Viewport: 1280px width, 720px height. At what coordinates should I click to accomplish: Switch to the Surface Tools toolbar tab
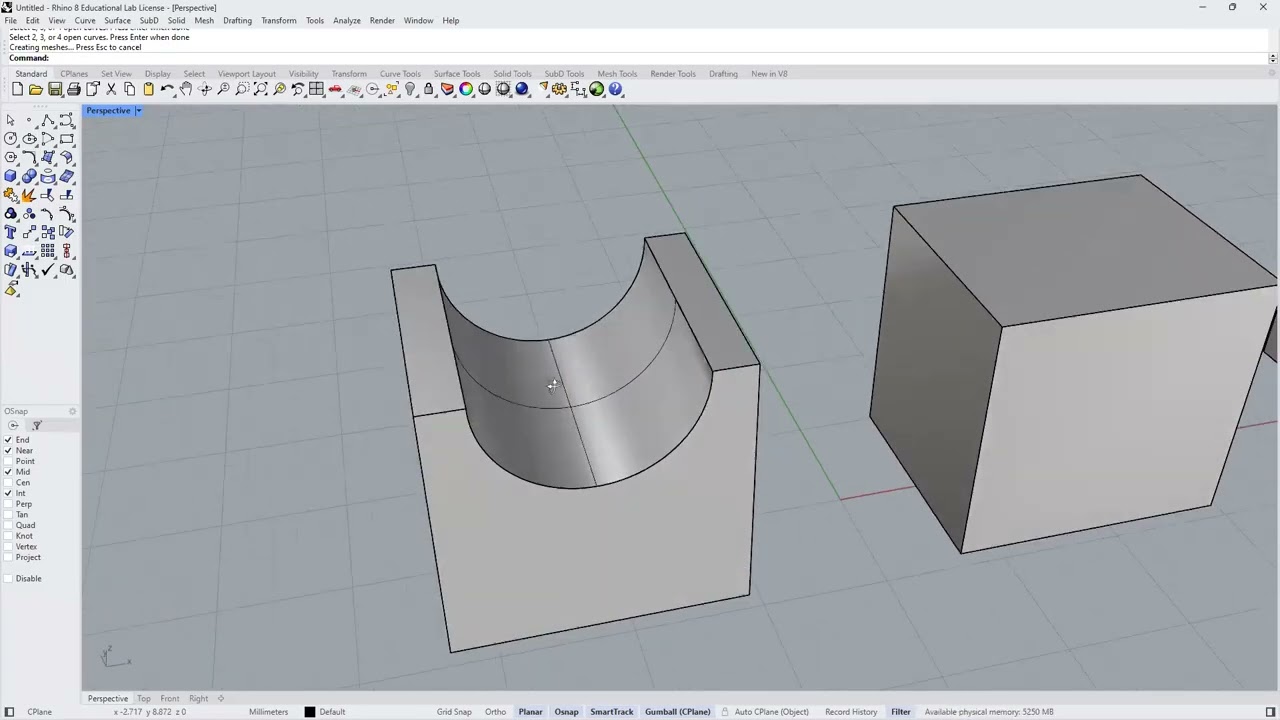[x=457, y=73]
